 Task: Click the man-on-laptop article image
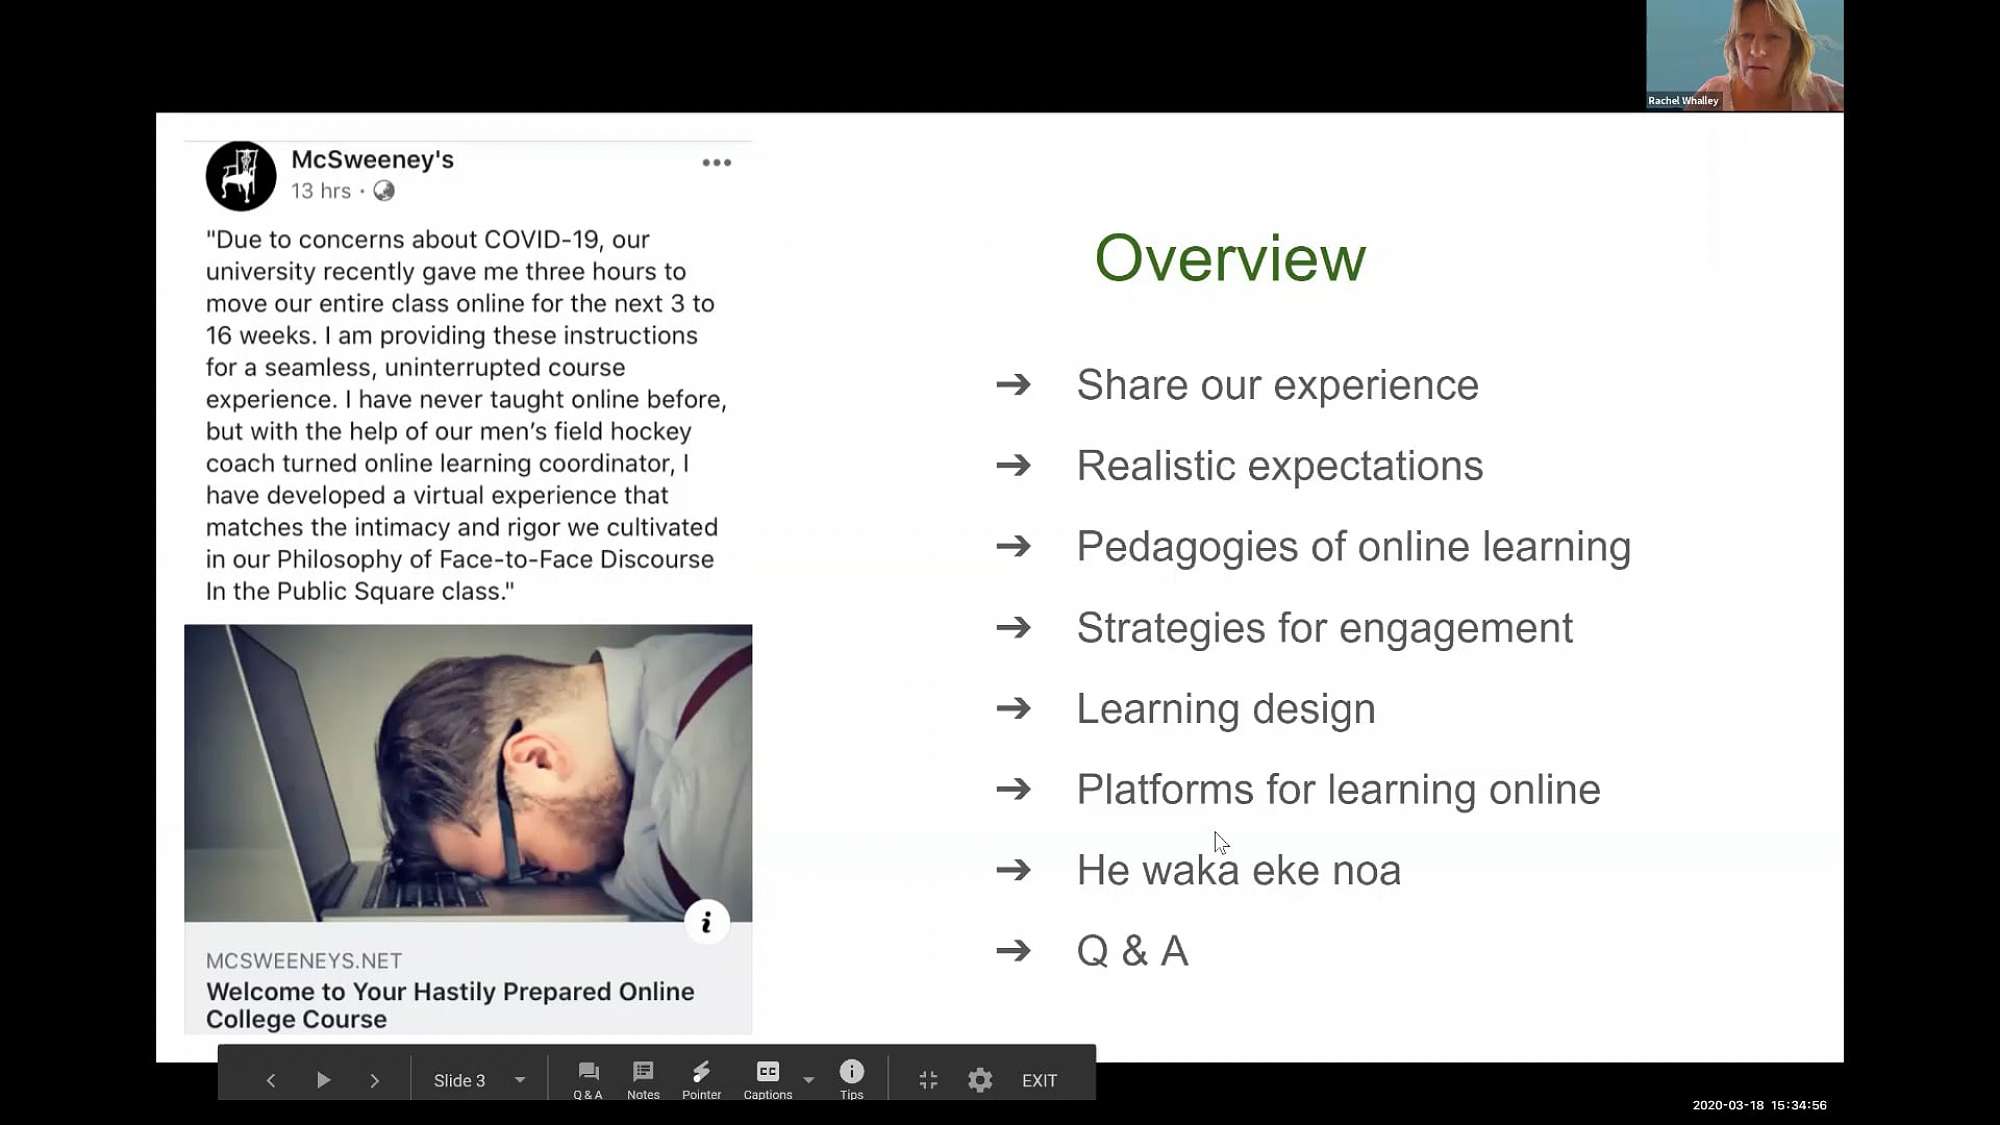coord(467,772)
